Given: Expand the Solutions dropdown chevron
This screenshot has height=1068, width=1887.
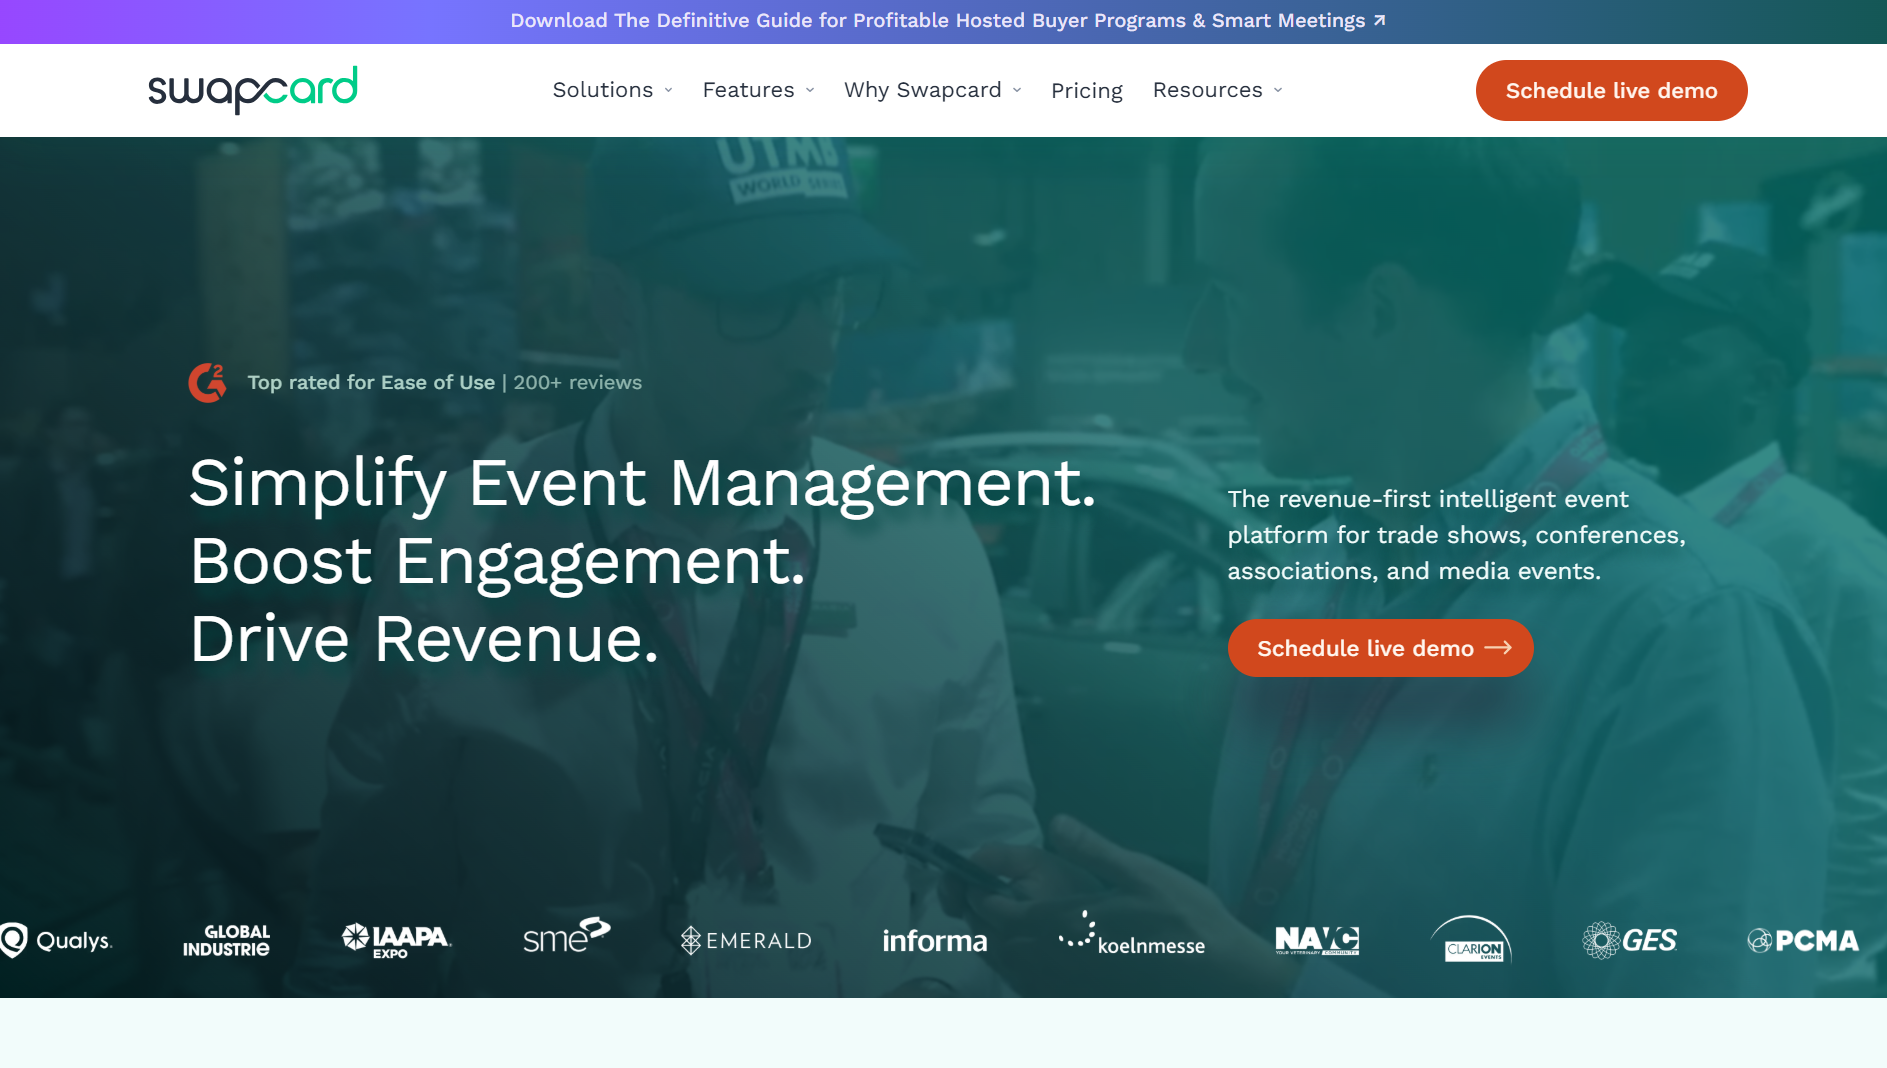Looking at the screenshot, I should [669, 91].
